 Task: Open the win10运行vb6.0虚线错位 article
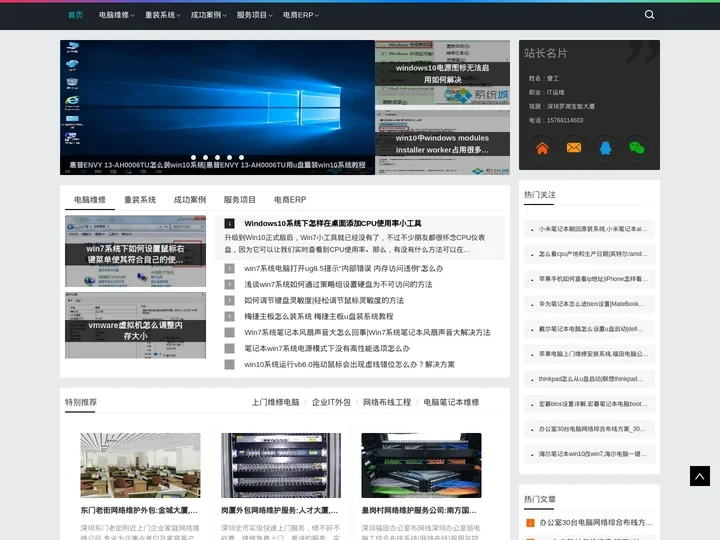(x=349, y=365)
